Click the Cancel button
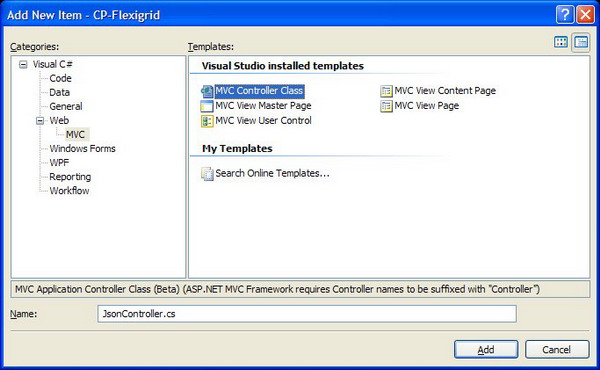 (557, 349)
